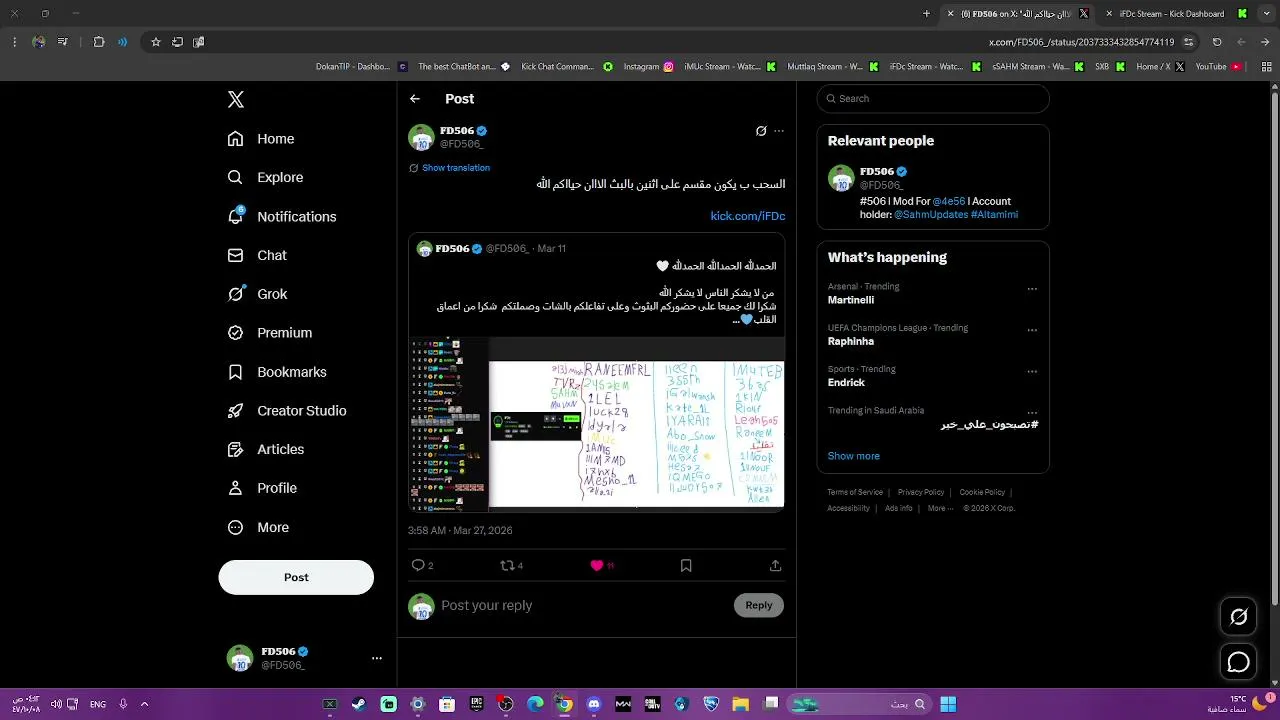
Task: Open Explore in the sidebar
Action: (265, 177)
